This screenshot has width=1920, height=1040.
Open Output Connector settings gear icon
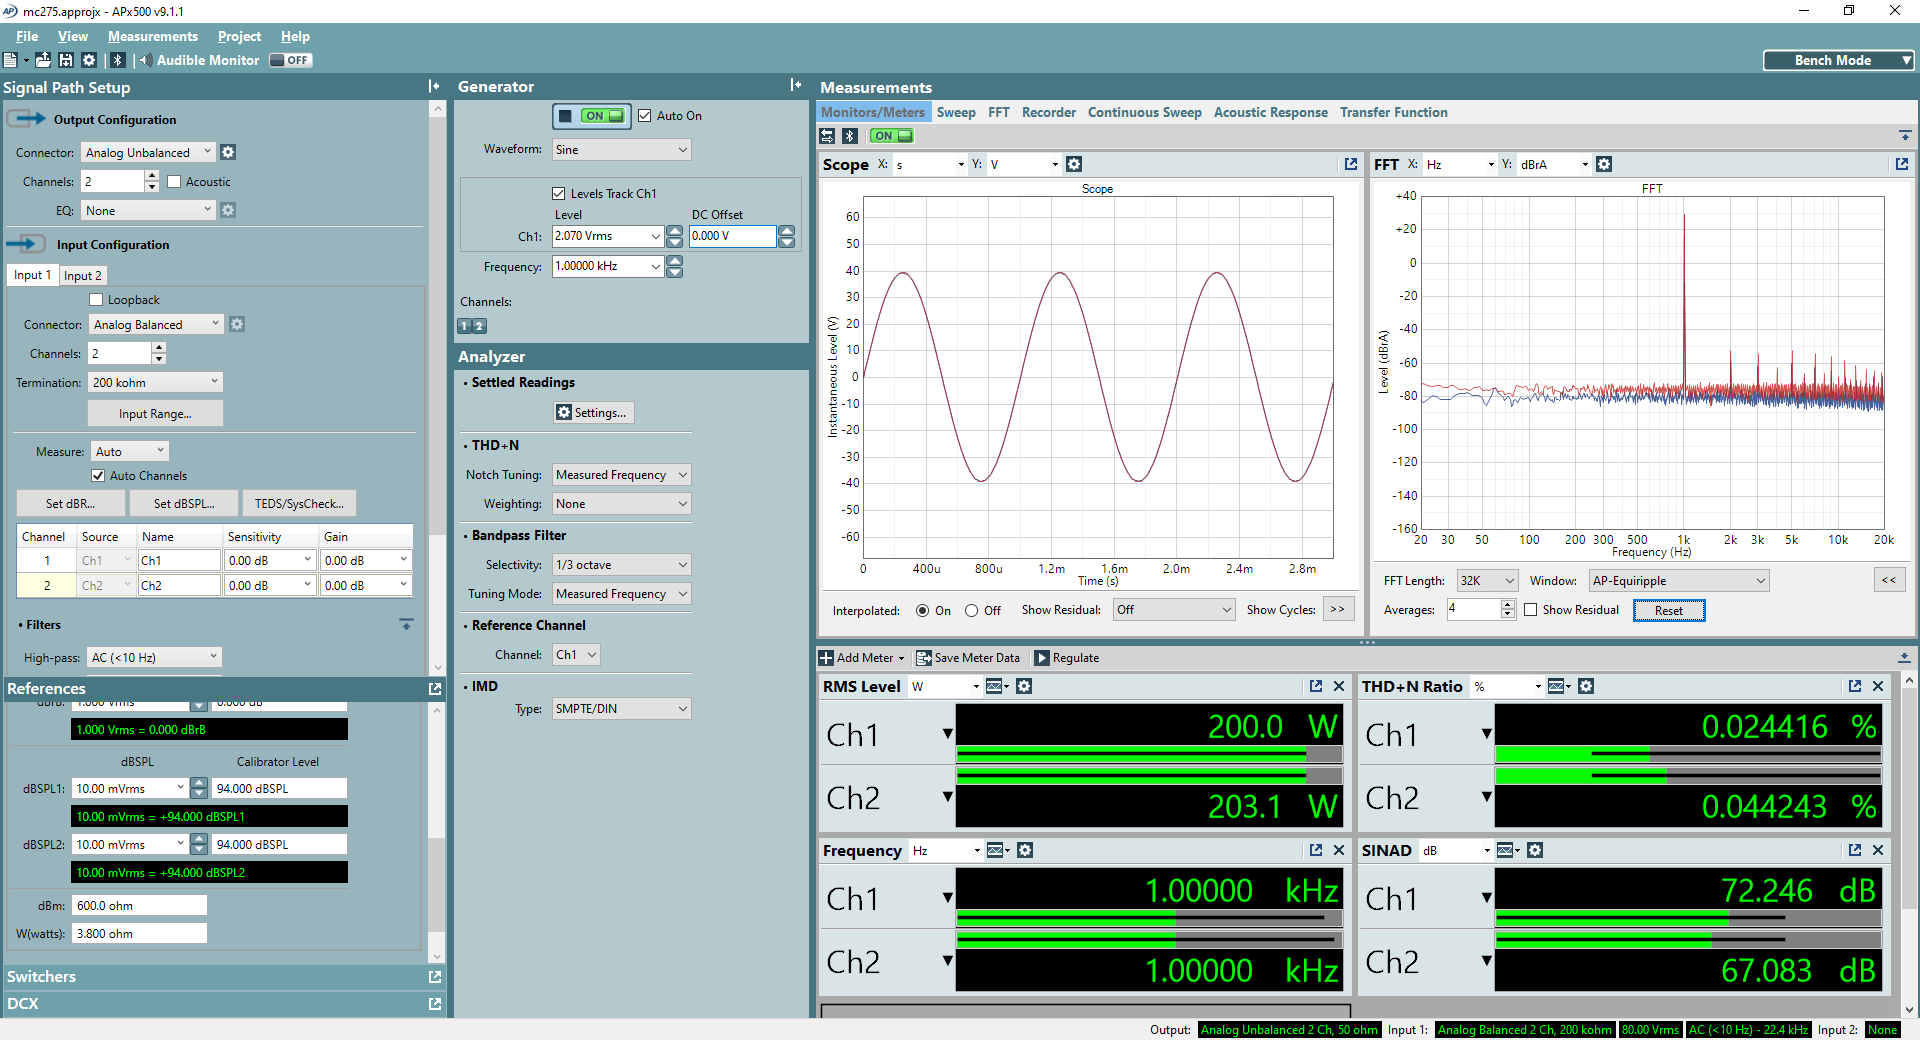click(x=228, y=152)
